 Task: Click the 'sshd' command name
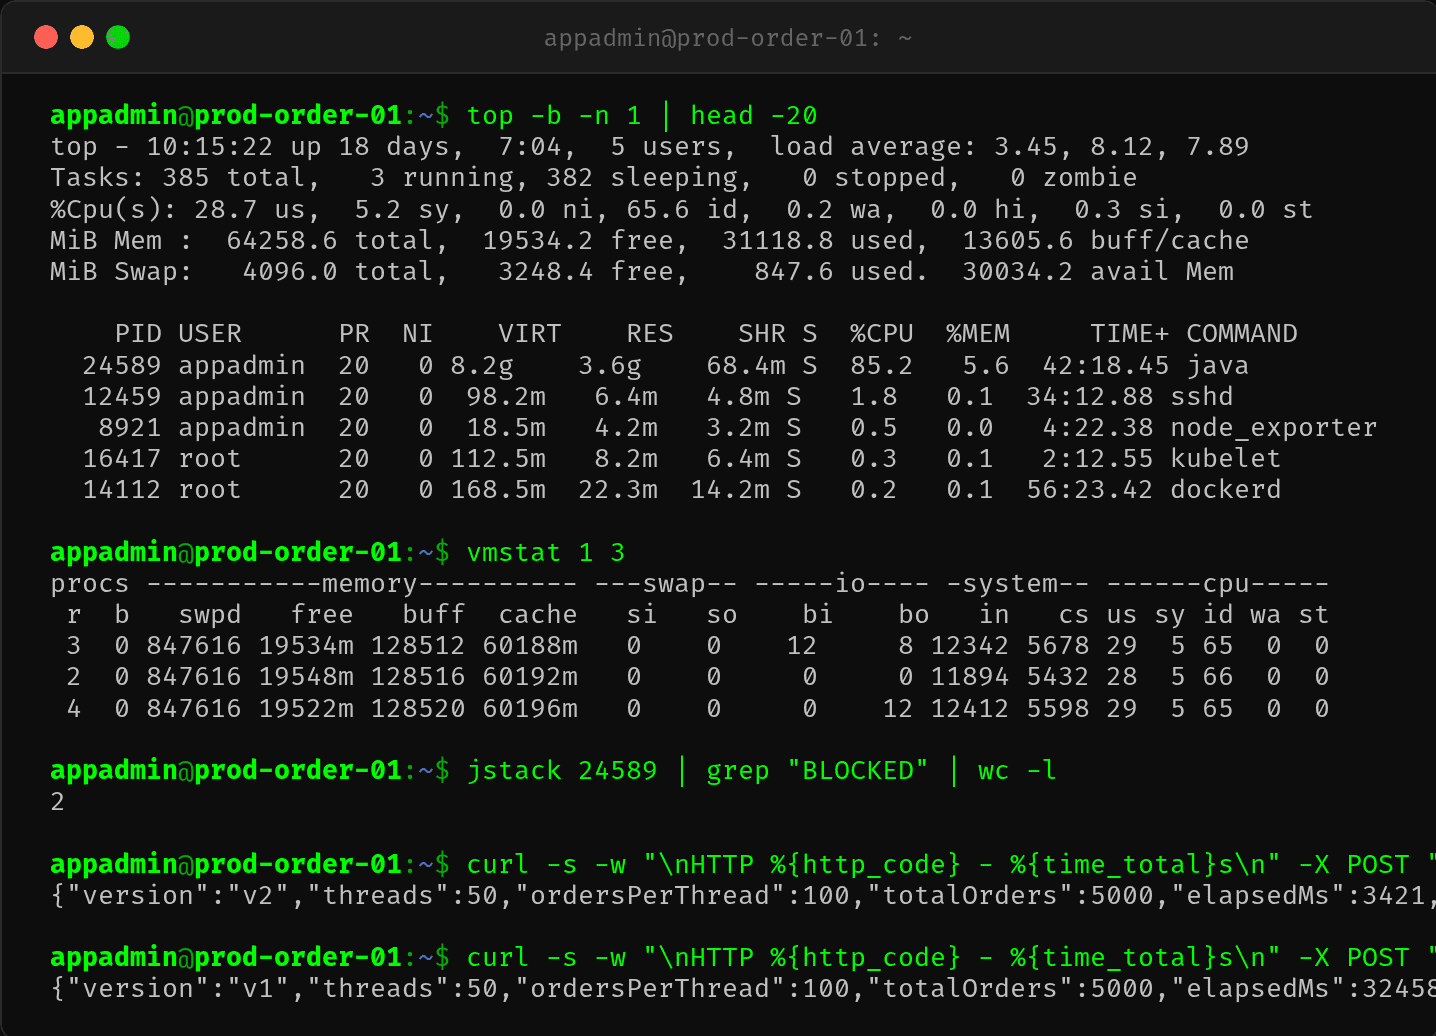(1201, 397)
